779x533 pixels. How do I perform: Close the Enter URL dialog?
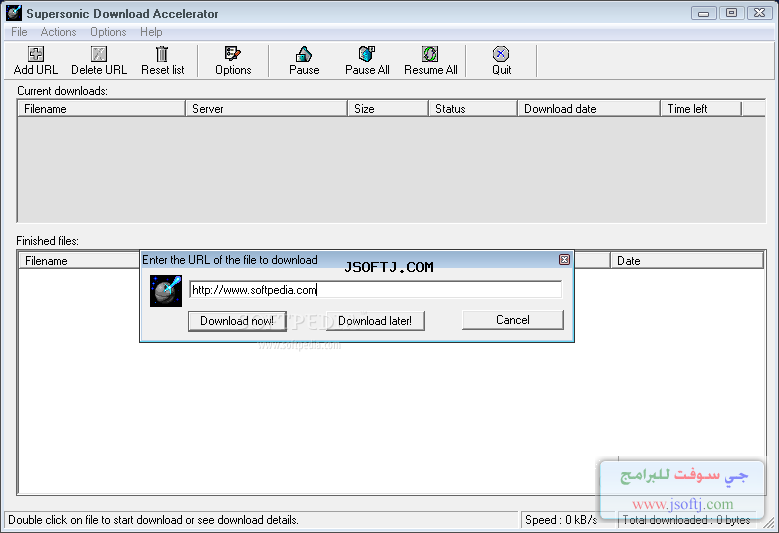pos(564,260)
